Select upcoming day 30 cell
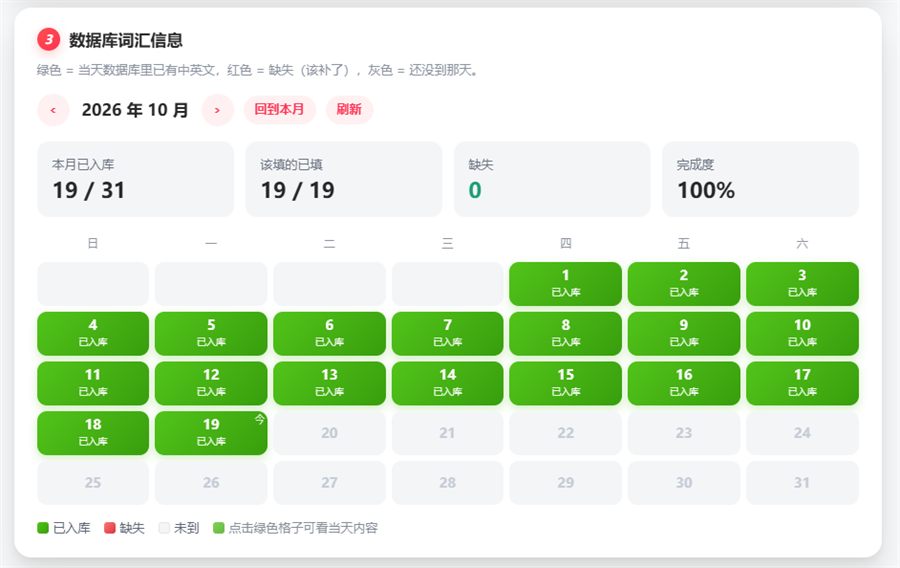The image size is (900, 568). point(684,483)
